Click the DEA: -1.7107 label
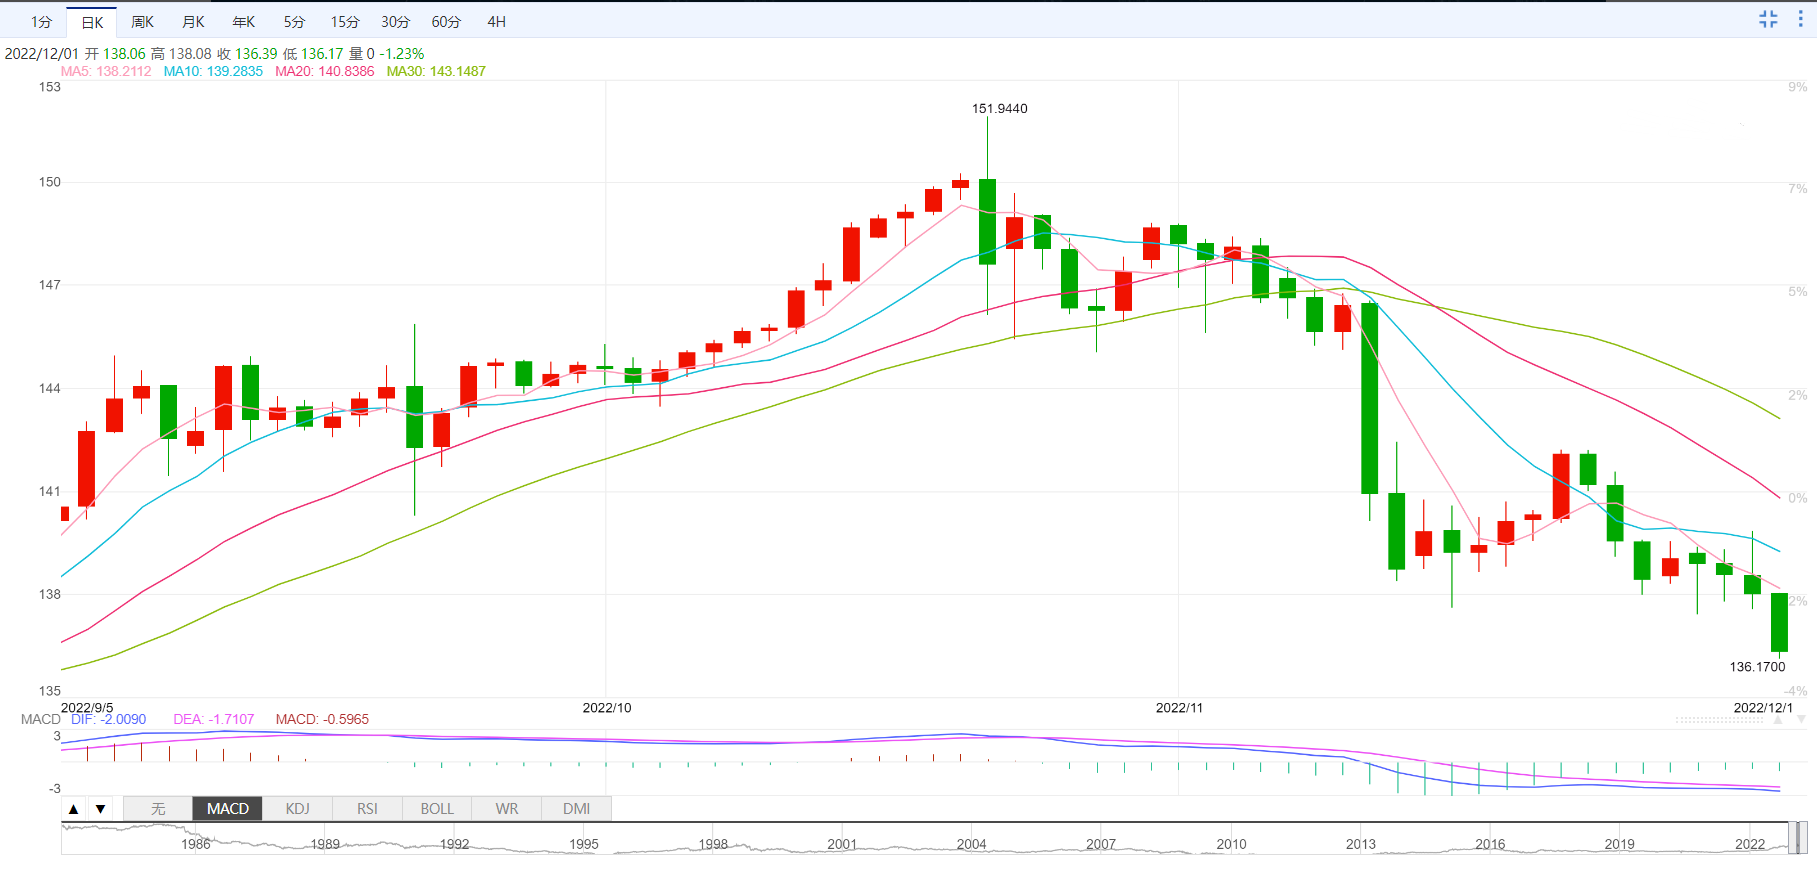This screenshot has width=1817, height=871. tap(214, 719)
